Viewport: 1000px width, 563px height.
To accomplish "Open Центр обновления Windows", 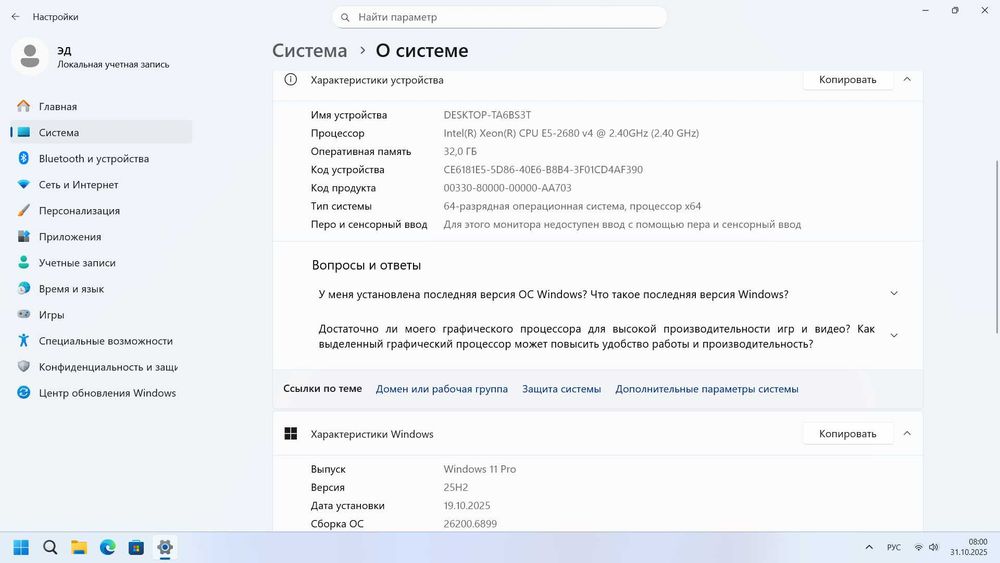I will click(x=101, y=393).
